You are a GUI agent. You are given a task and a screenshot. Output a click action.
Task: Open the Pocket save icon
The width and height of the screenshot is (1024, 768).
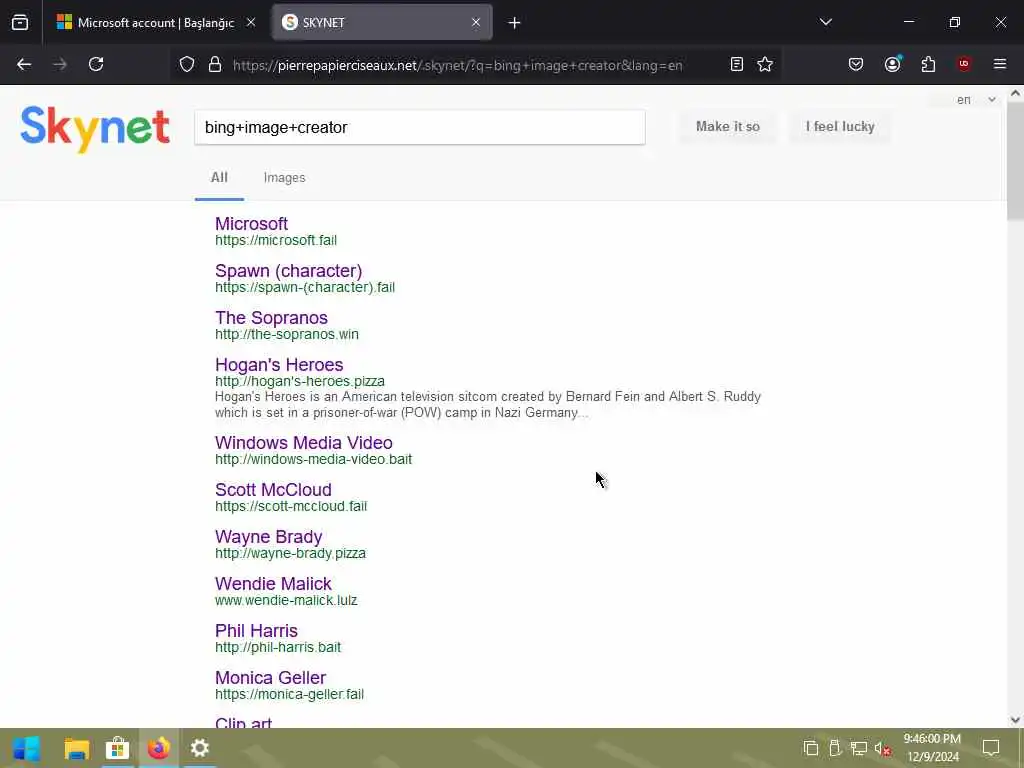856,64
